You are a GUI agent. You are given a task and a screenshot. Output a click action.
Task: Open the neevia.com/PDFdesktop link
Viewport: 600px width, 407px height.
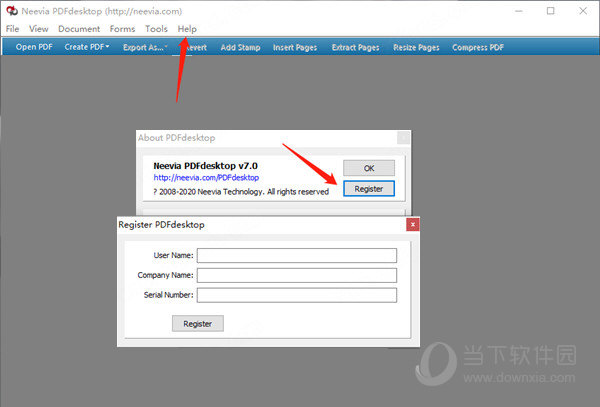[x=206, y=177]
